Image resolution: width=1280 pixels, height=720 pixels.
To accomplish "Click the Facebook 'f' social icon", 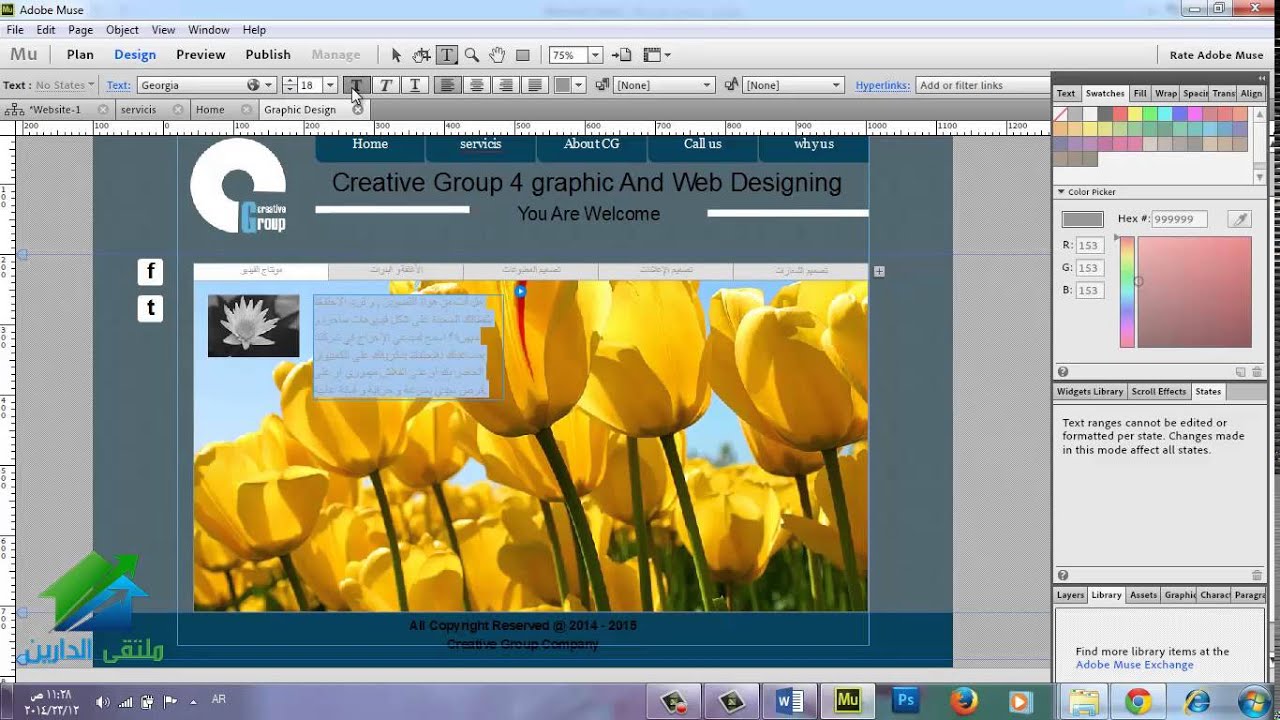I will (x=150, y=271).
